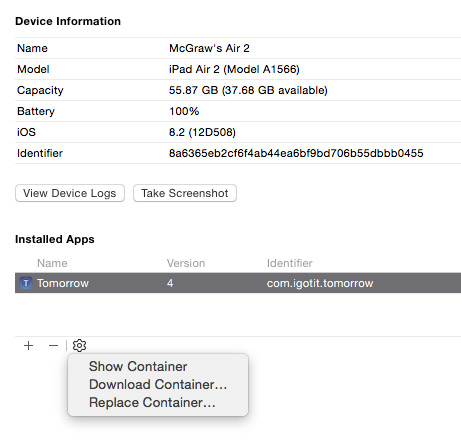Select the Tomorrow app row

click(238, 283)
